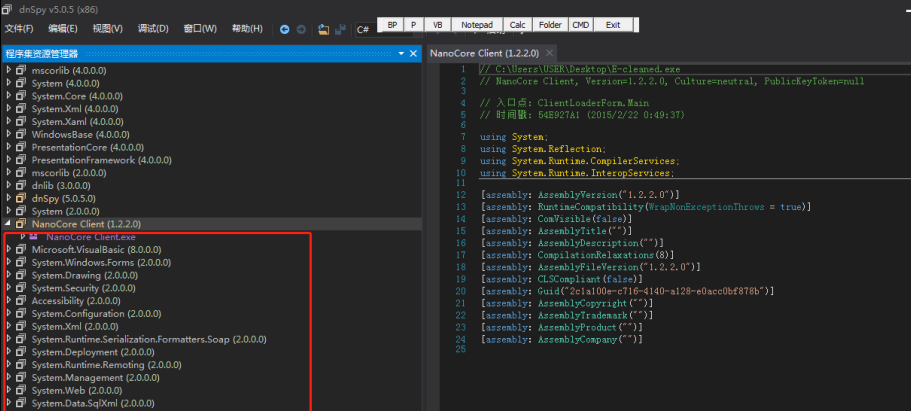Open the assembly explorer panel options arrow
The height and width of the screenshot is (411, 911).
tap(401, 53)
